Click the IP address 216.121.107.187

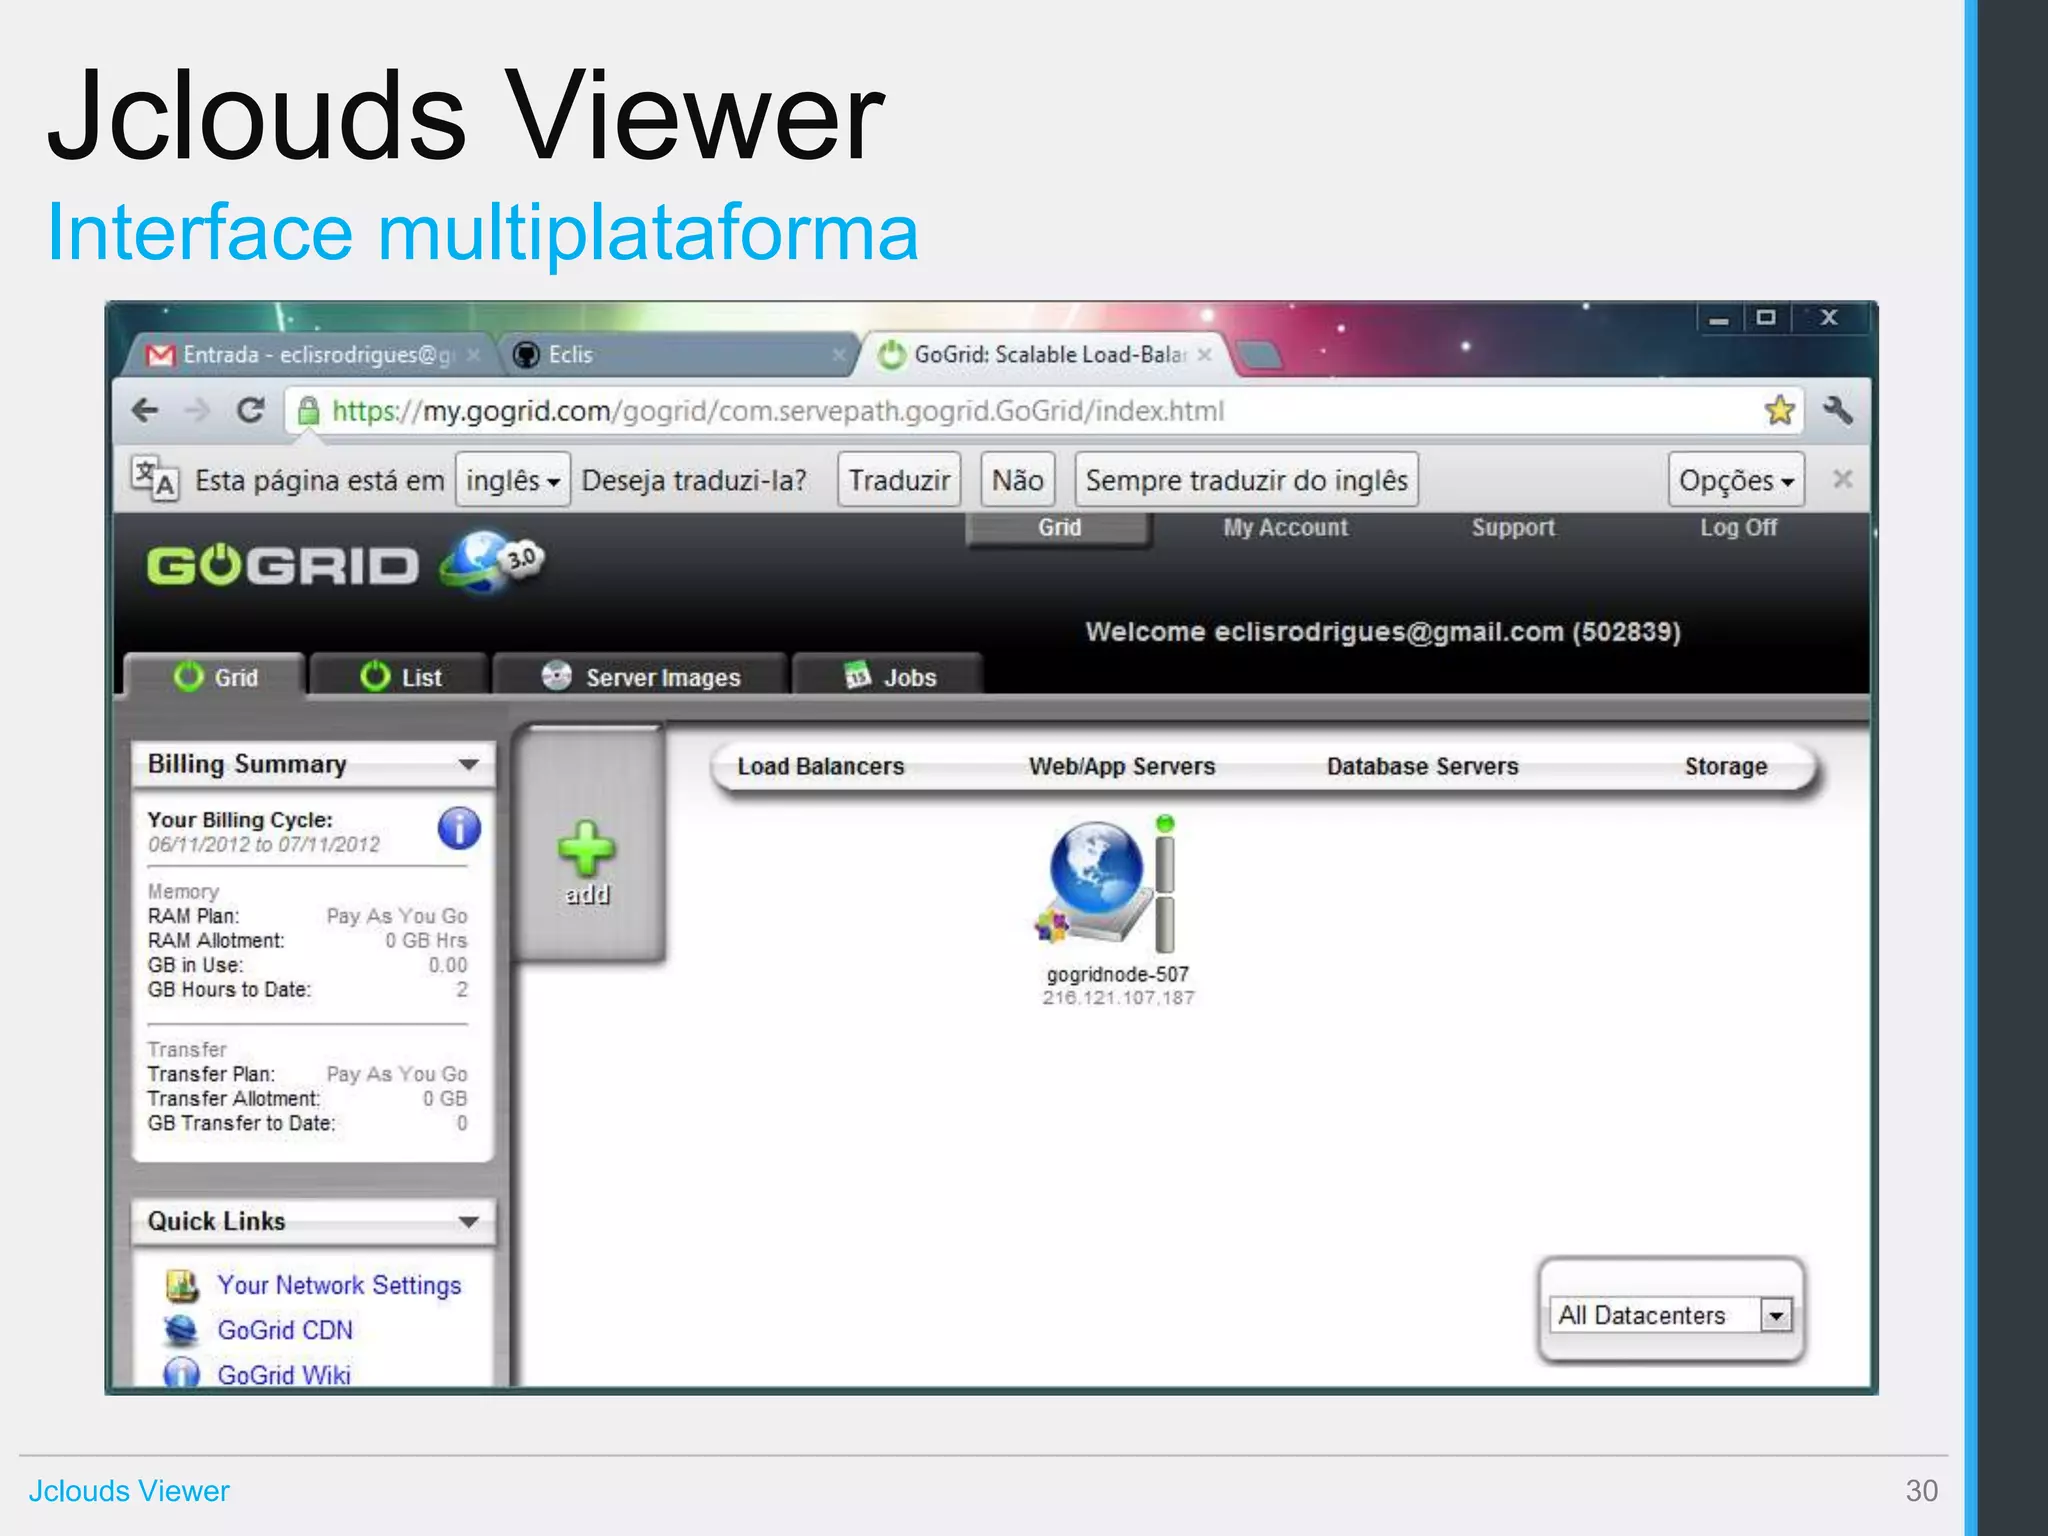tap(1118, 998)
